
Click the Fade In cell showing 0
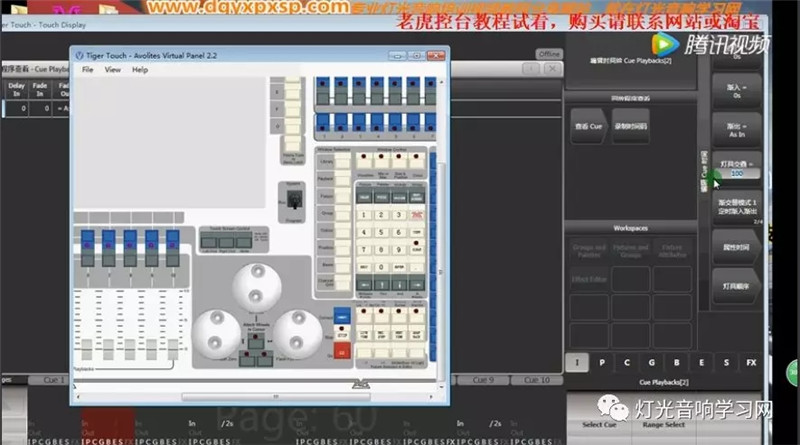[40, 108]
